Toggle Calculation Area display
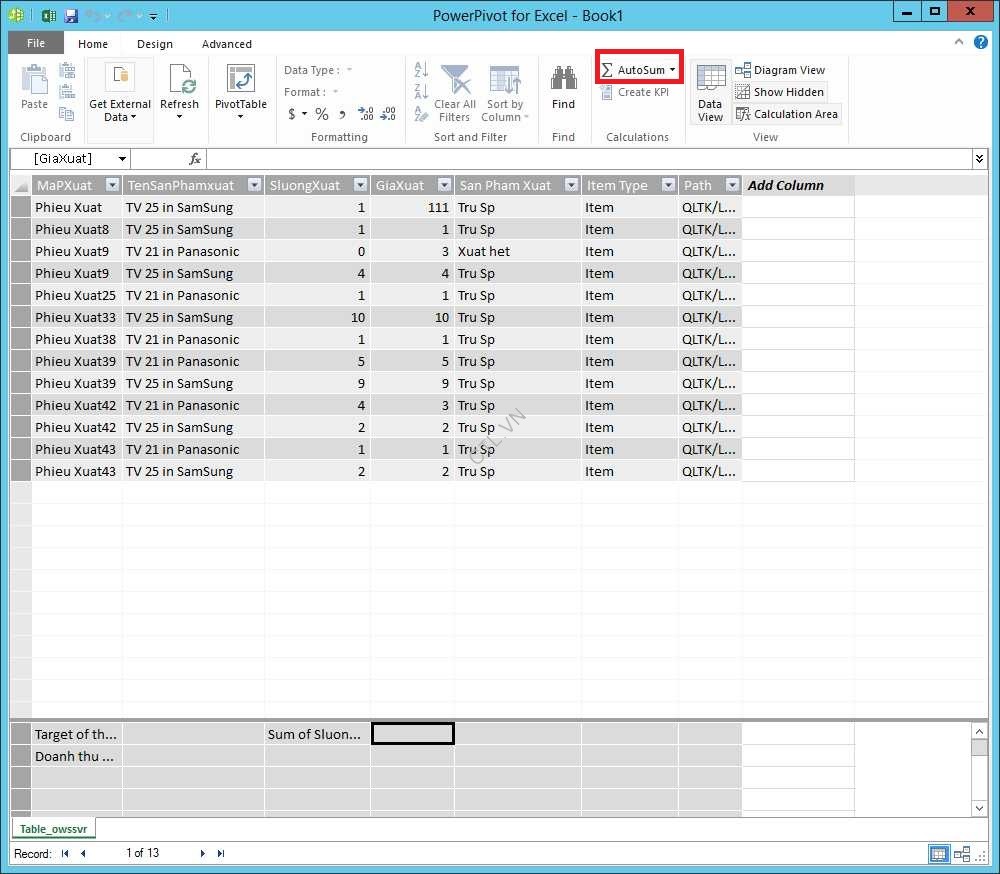Image resolution: width=1000 pixels, height=874 pixels. [786, 114]
